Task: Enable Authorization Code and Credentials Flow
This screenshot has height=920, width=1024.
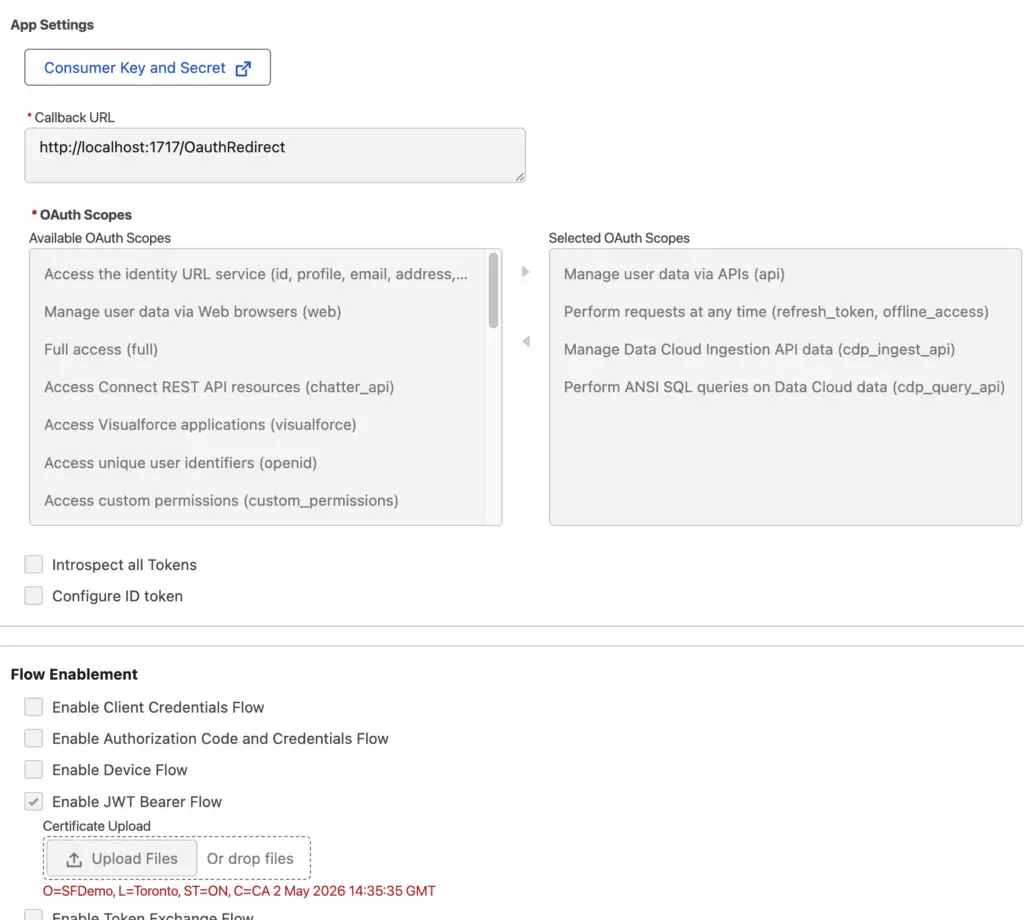Action: click(33, 738)
